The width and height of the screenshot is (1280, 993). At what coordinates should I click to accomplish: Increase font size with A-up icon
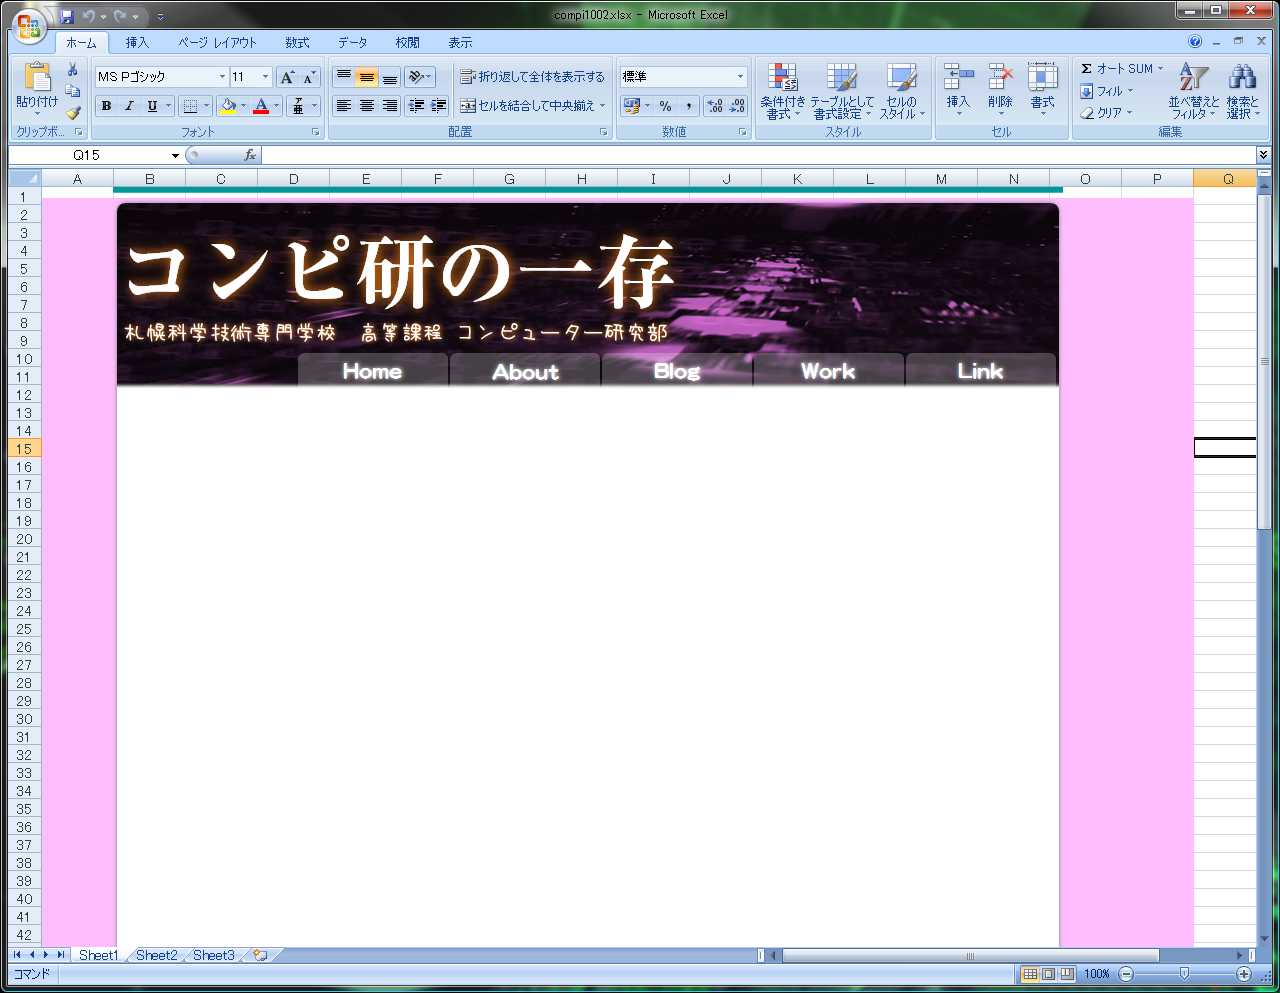point(287,77)
